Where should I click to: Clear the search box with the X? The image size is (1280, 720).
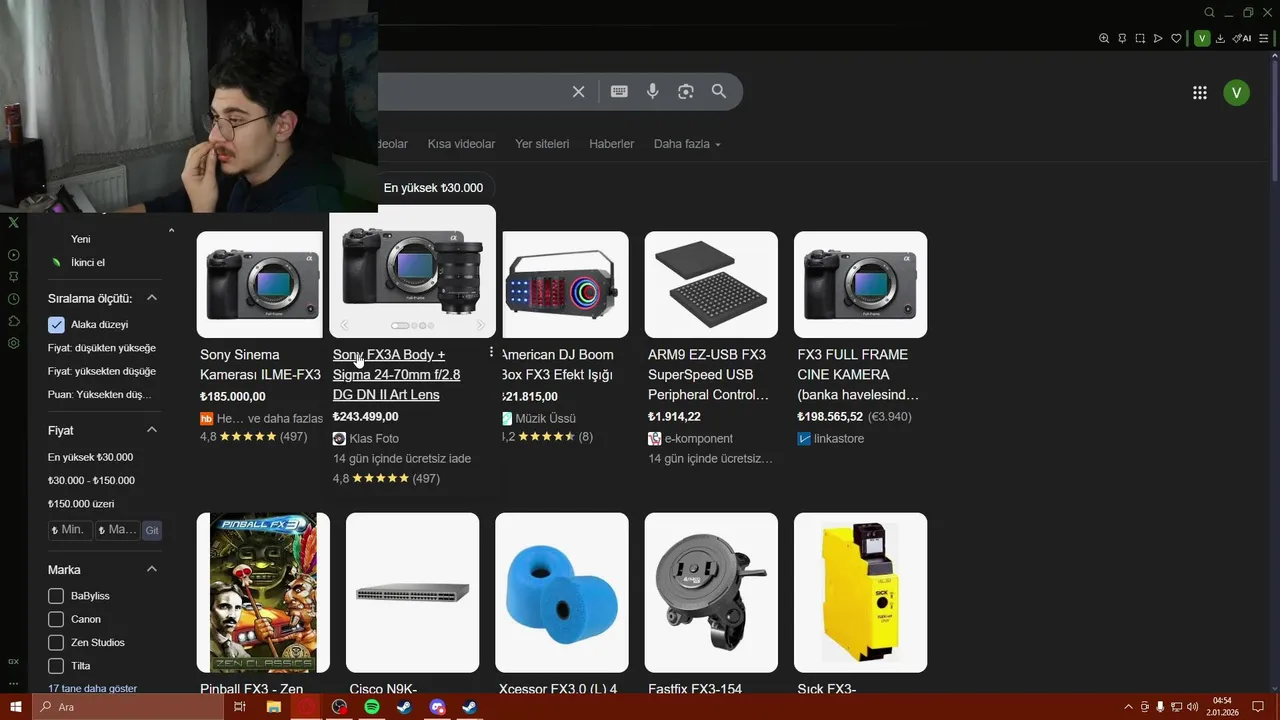point(578,91)
